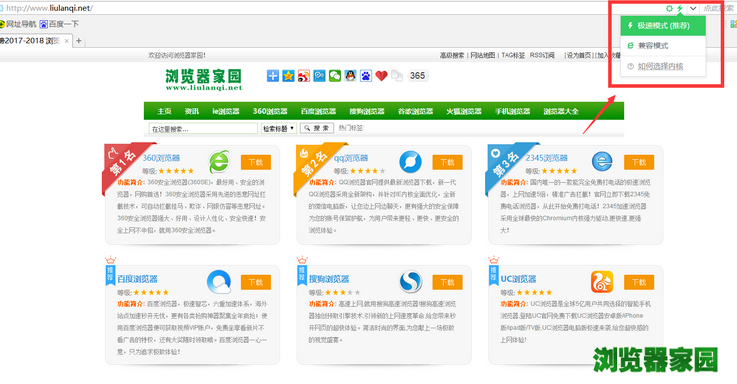
Task: Click the blue plus share icon
Action: (x=273, y=76)
